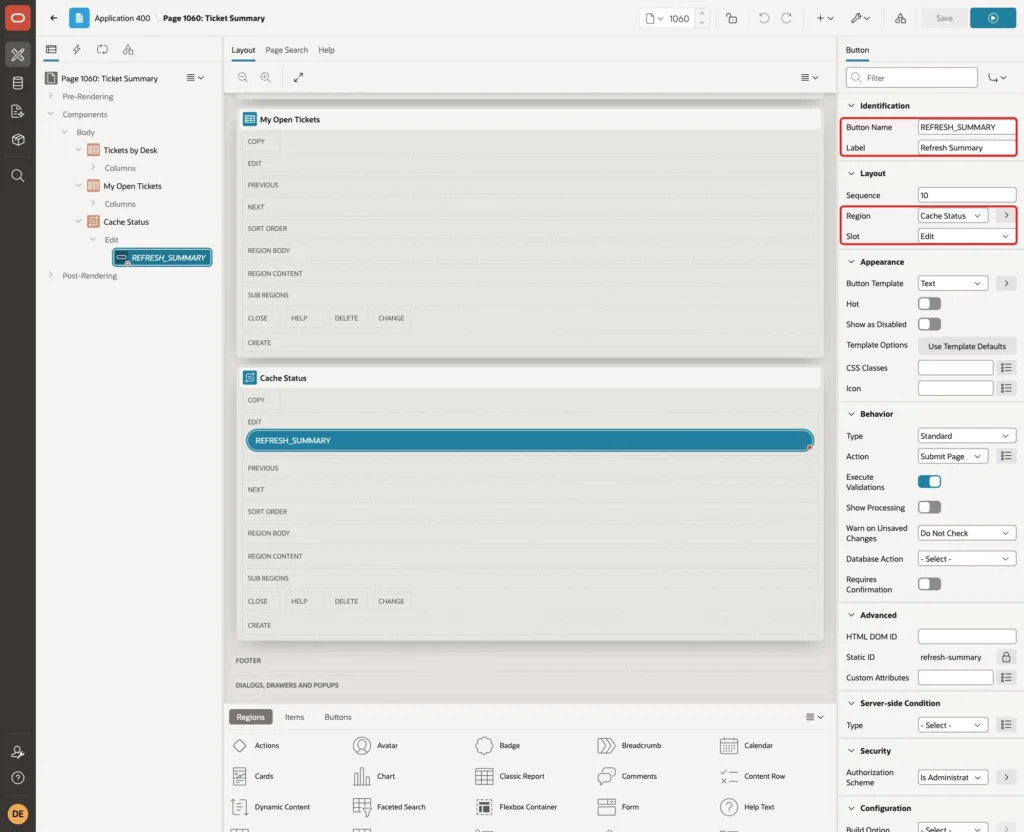Click the Save button
Viewport: 1024px width, 832px height.
[944, 18]
